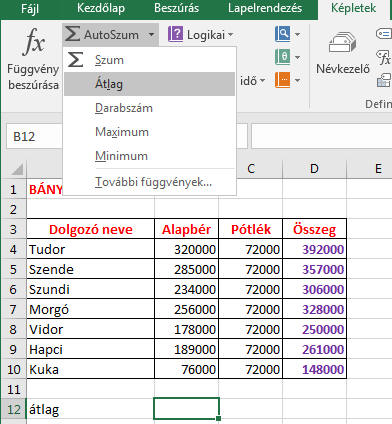Click the Morgó name cell
The height and width of the screenshot is (424, 392).
coord(90,309)
